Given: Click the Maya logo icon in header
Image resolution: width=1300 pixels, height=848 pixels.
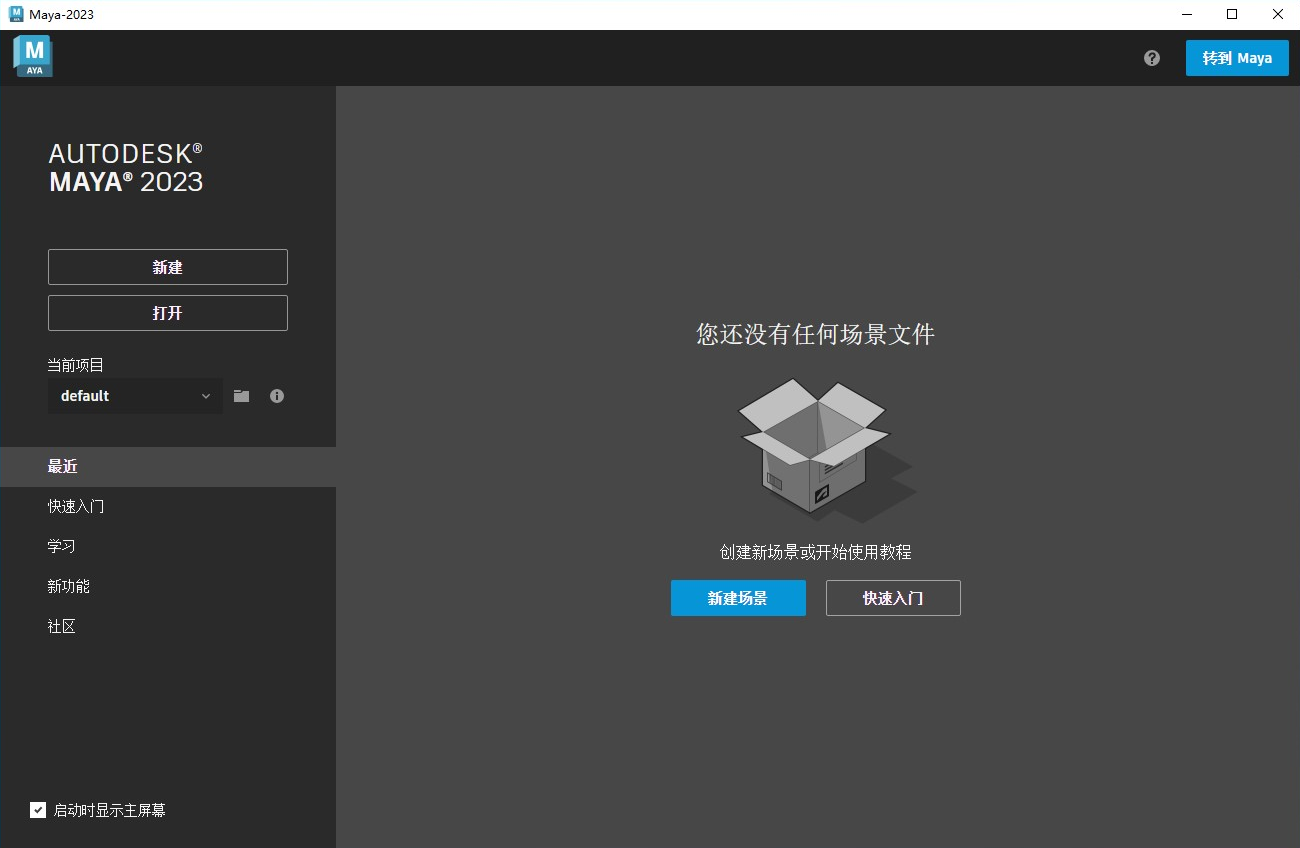Looking at the screenshot, I should pyautogui.click(x=32, y=57).
